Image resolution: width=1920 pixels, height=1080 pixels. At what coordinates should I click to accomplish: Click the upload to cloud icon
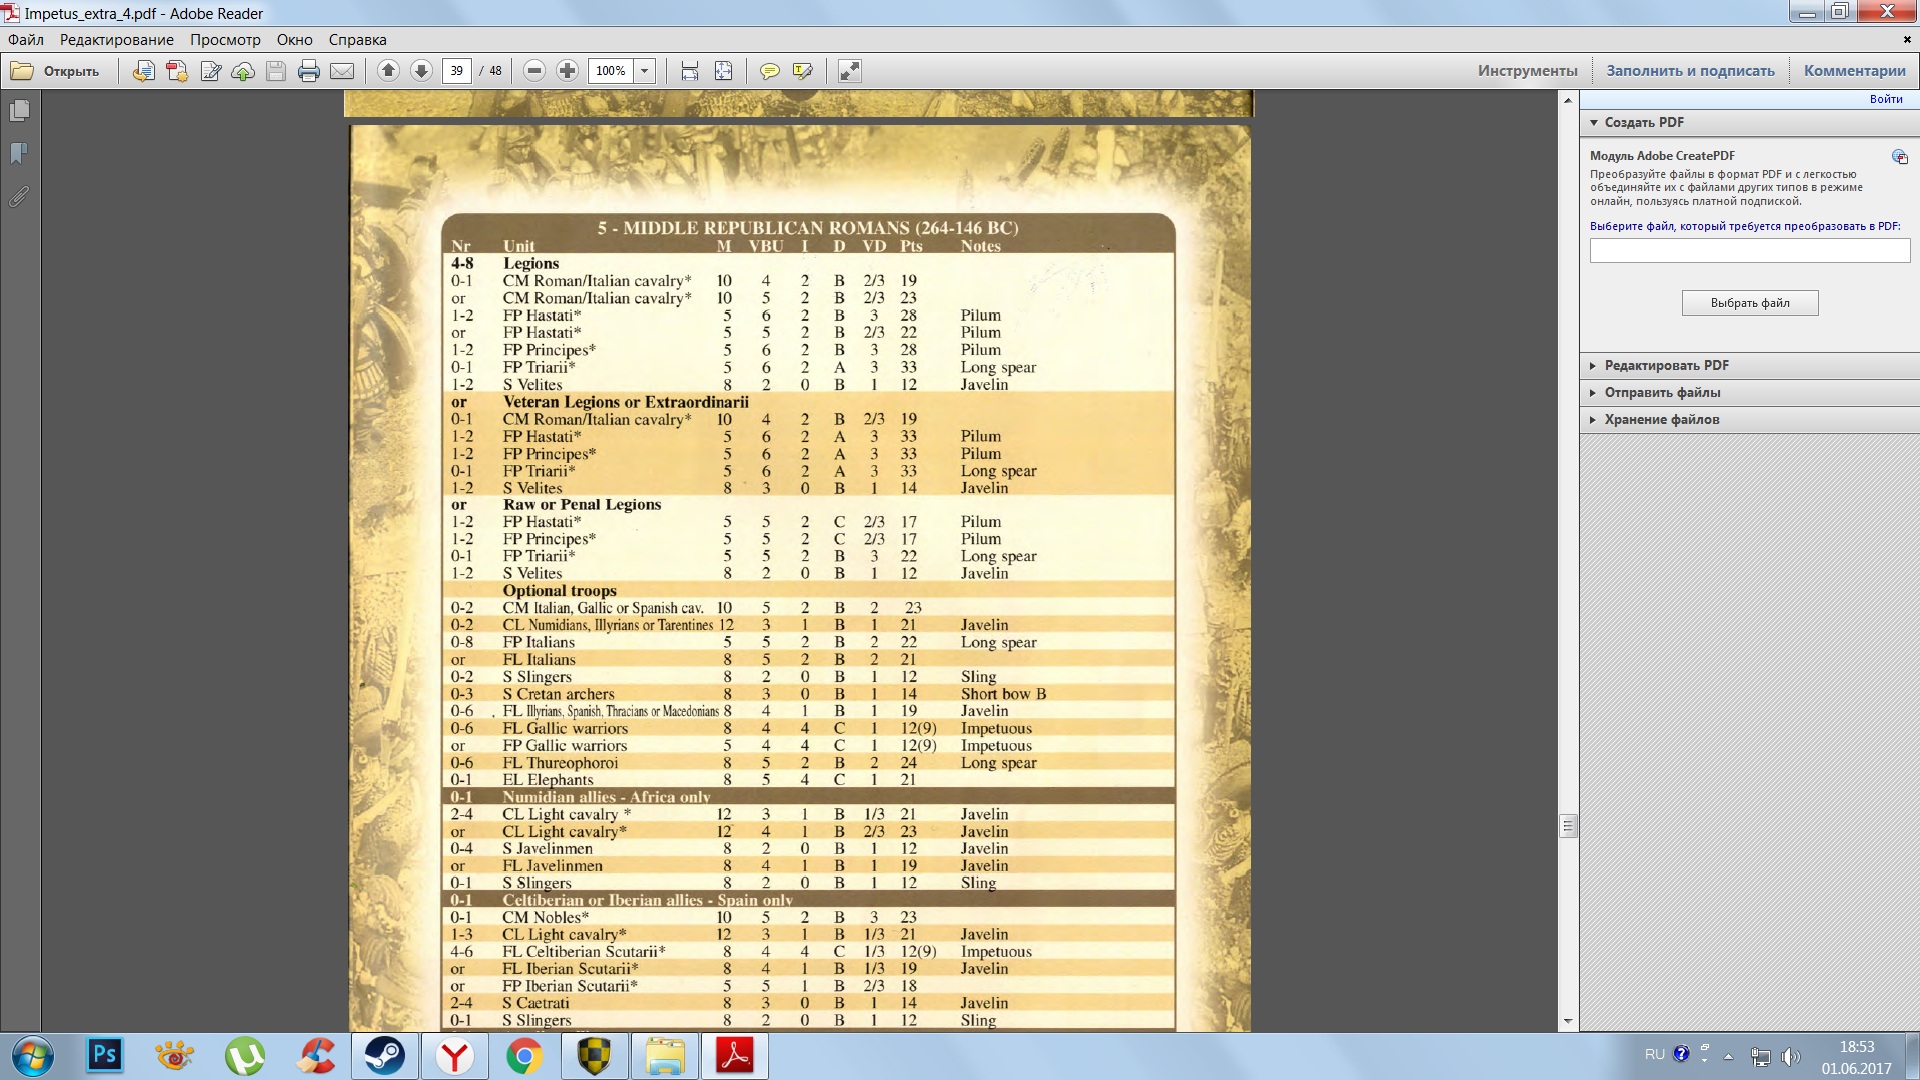click(x=243, y=71)
